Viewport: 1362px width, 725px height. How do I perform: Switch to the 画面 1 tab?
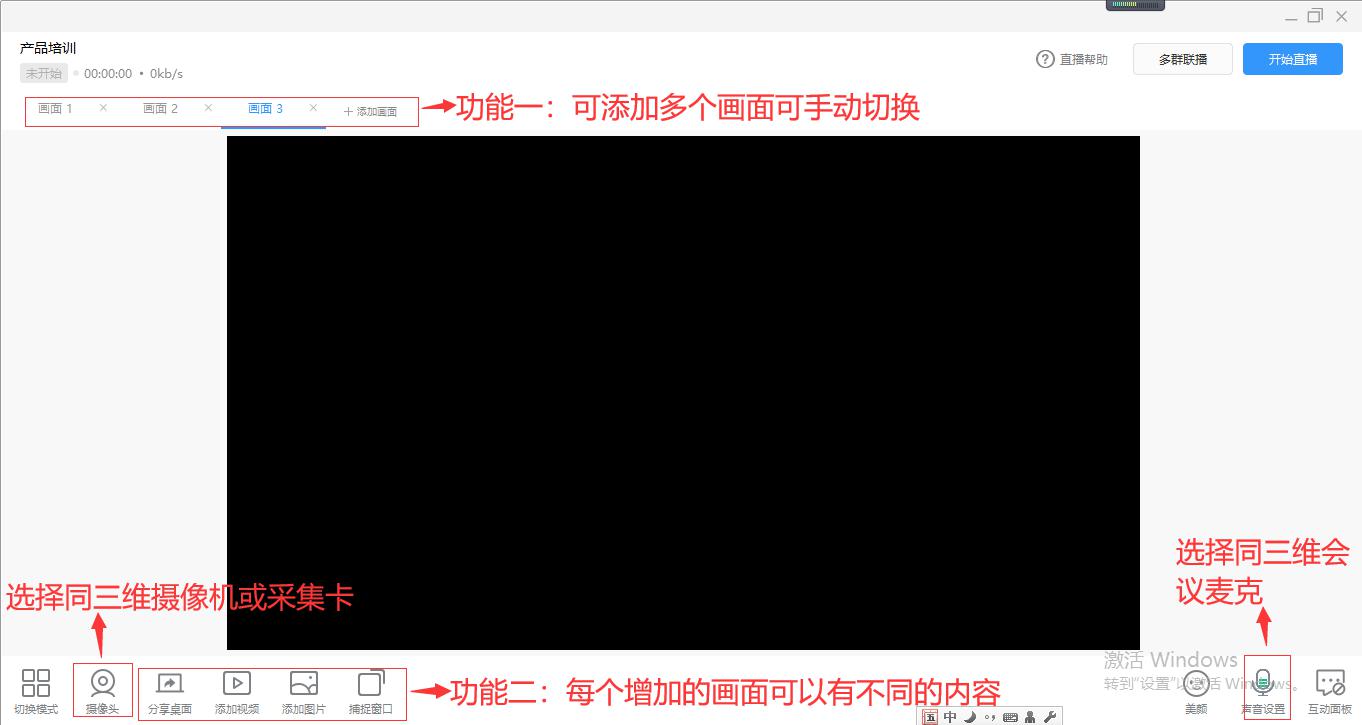pos(55,108)
